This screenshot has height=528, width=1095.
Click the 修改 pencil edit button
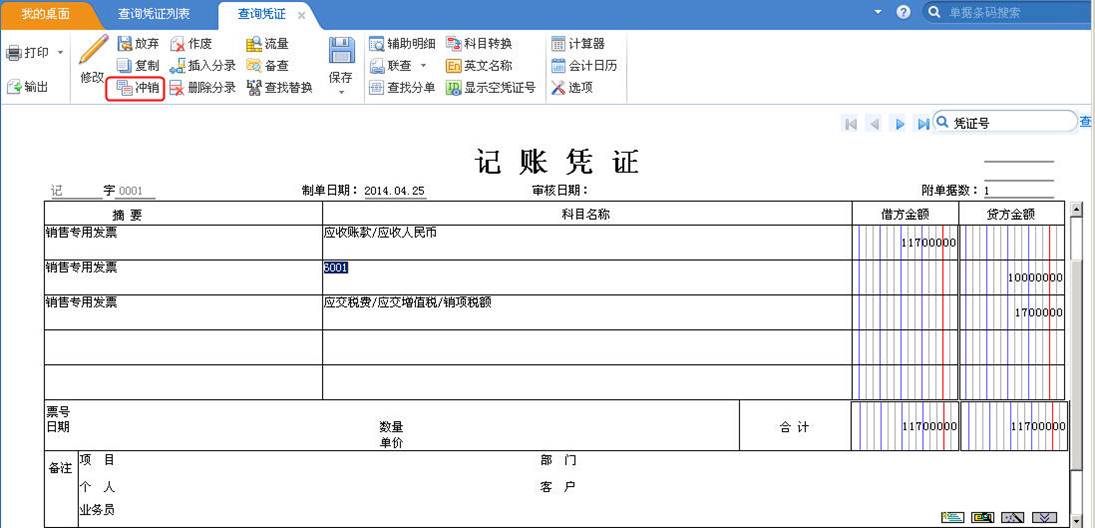point(93,60)
